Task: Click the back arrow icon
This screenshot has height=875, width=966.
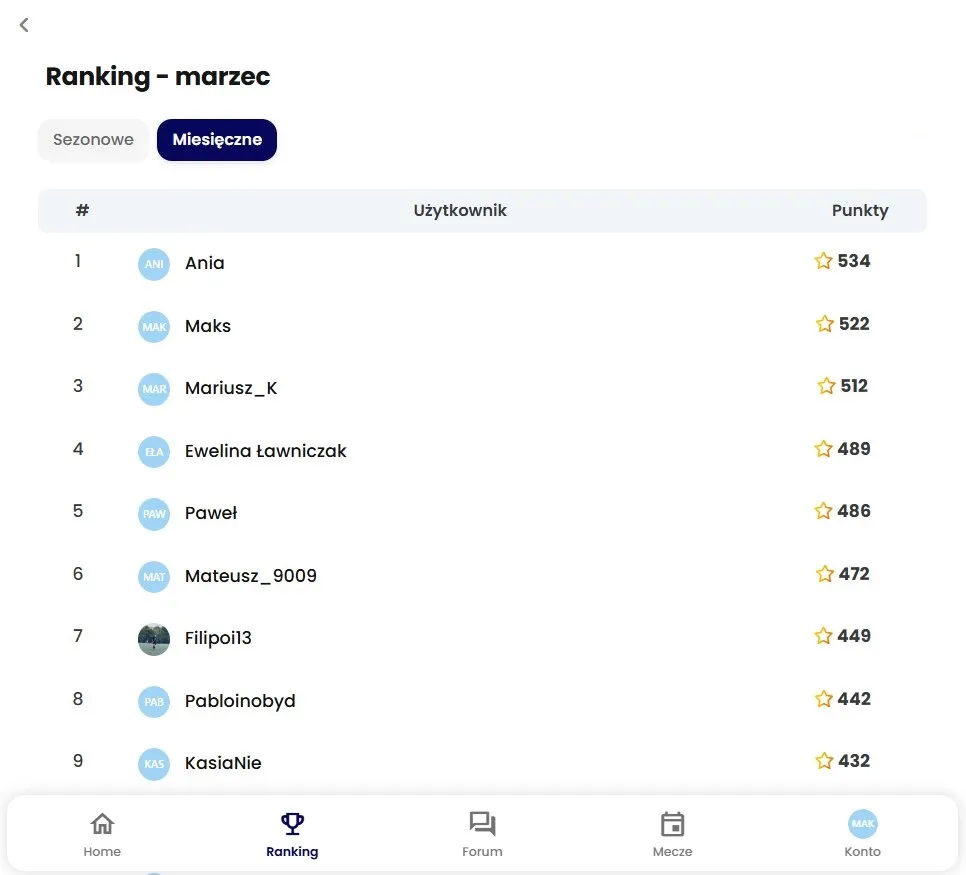Action: pos(24,25)
